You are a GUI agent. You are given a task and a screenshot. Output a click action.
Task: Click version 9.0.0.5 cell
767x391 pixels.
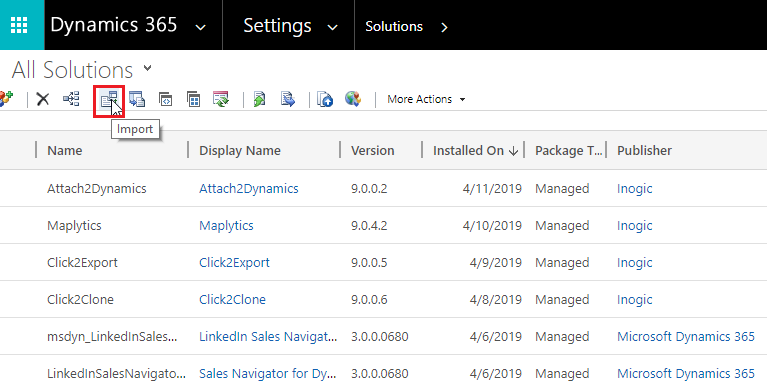(369, 263)
